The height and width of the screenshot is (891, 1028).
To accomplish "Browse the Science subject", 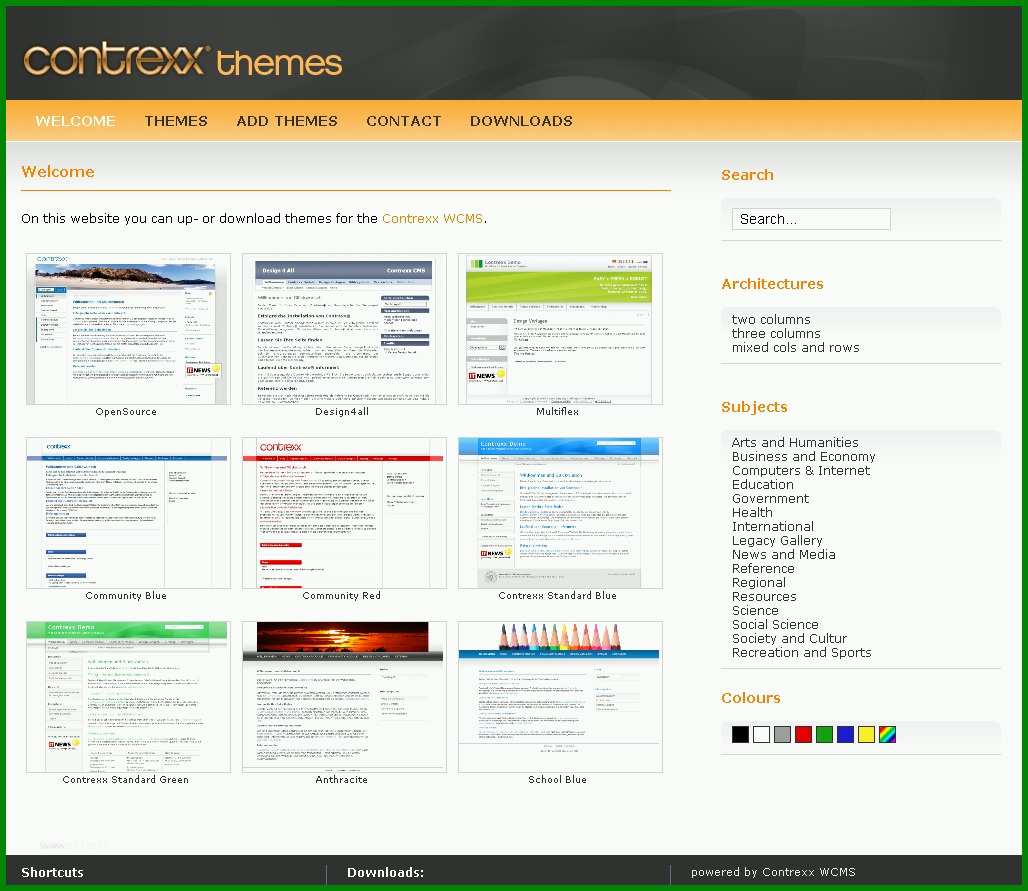I will (755, 610).
